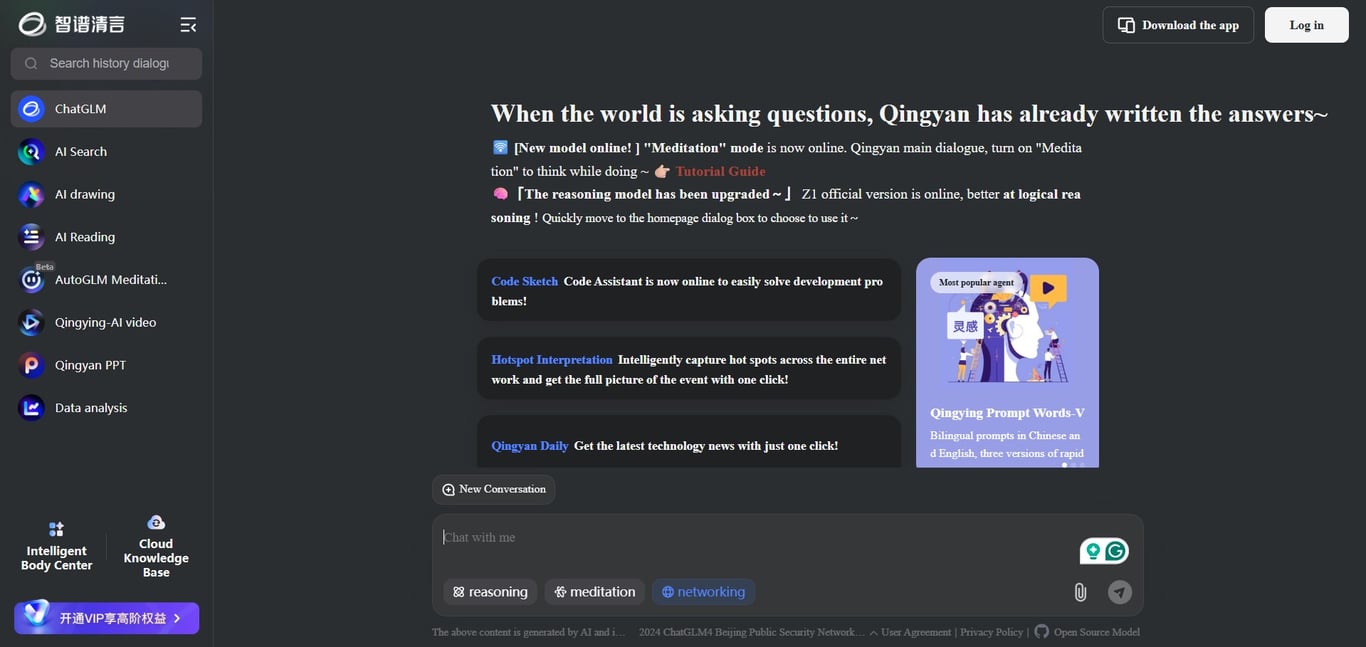Open the Qingying Prompt Words agent card

pyautogui.click(x=1007, y=363)
